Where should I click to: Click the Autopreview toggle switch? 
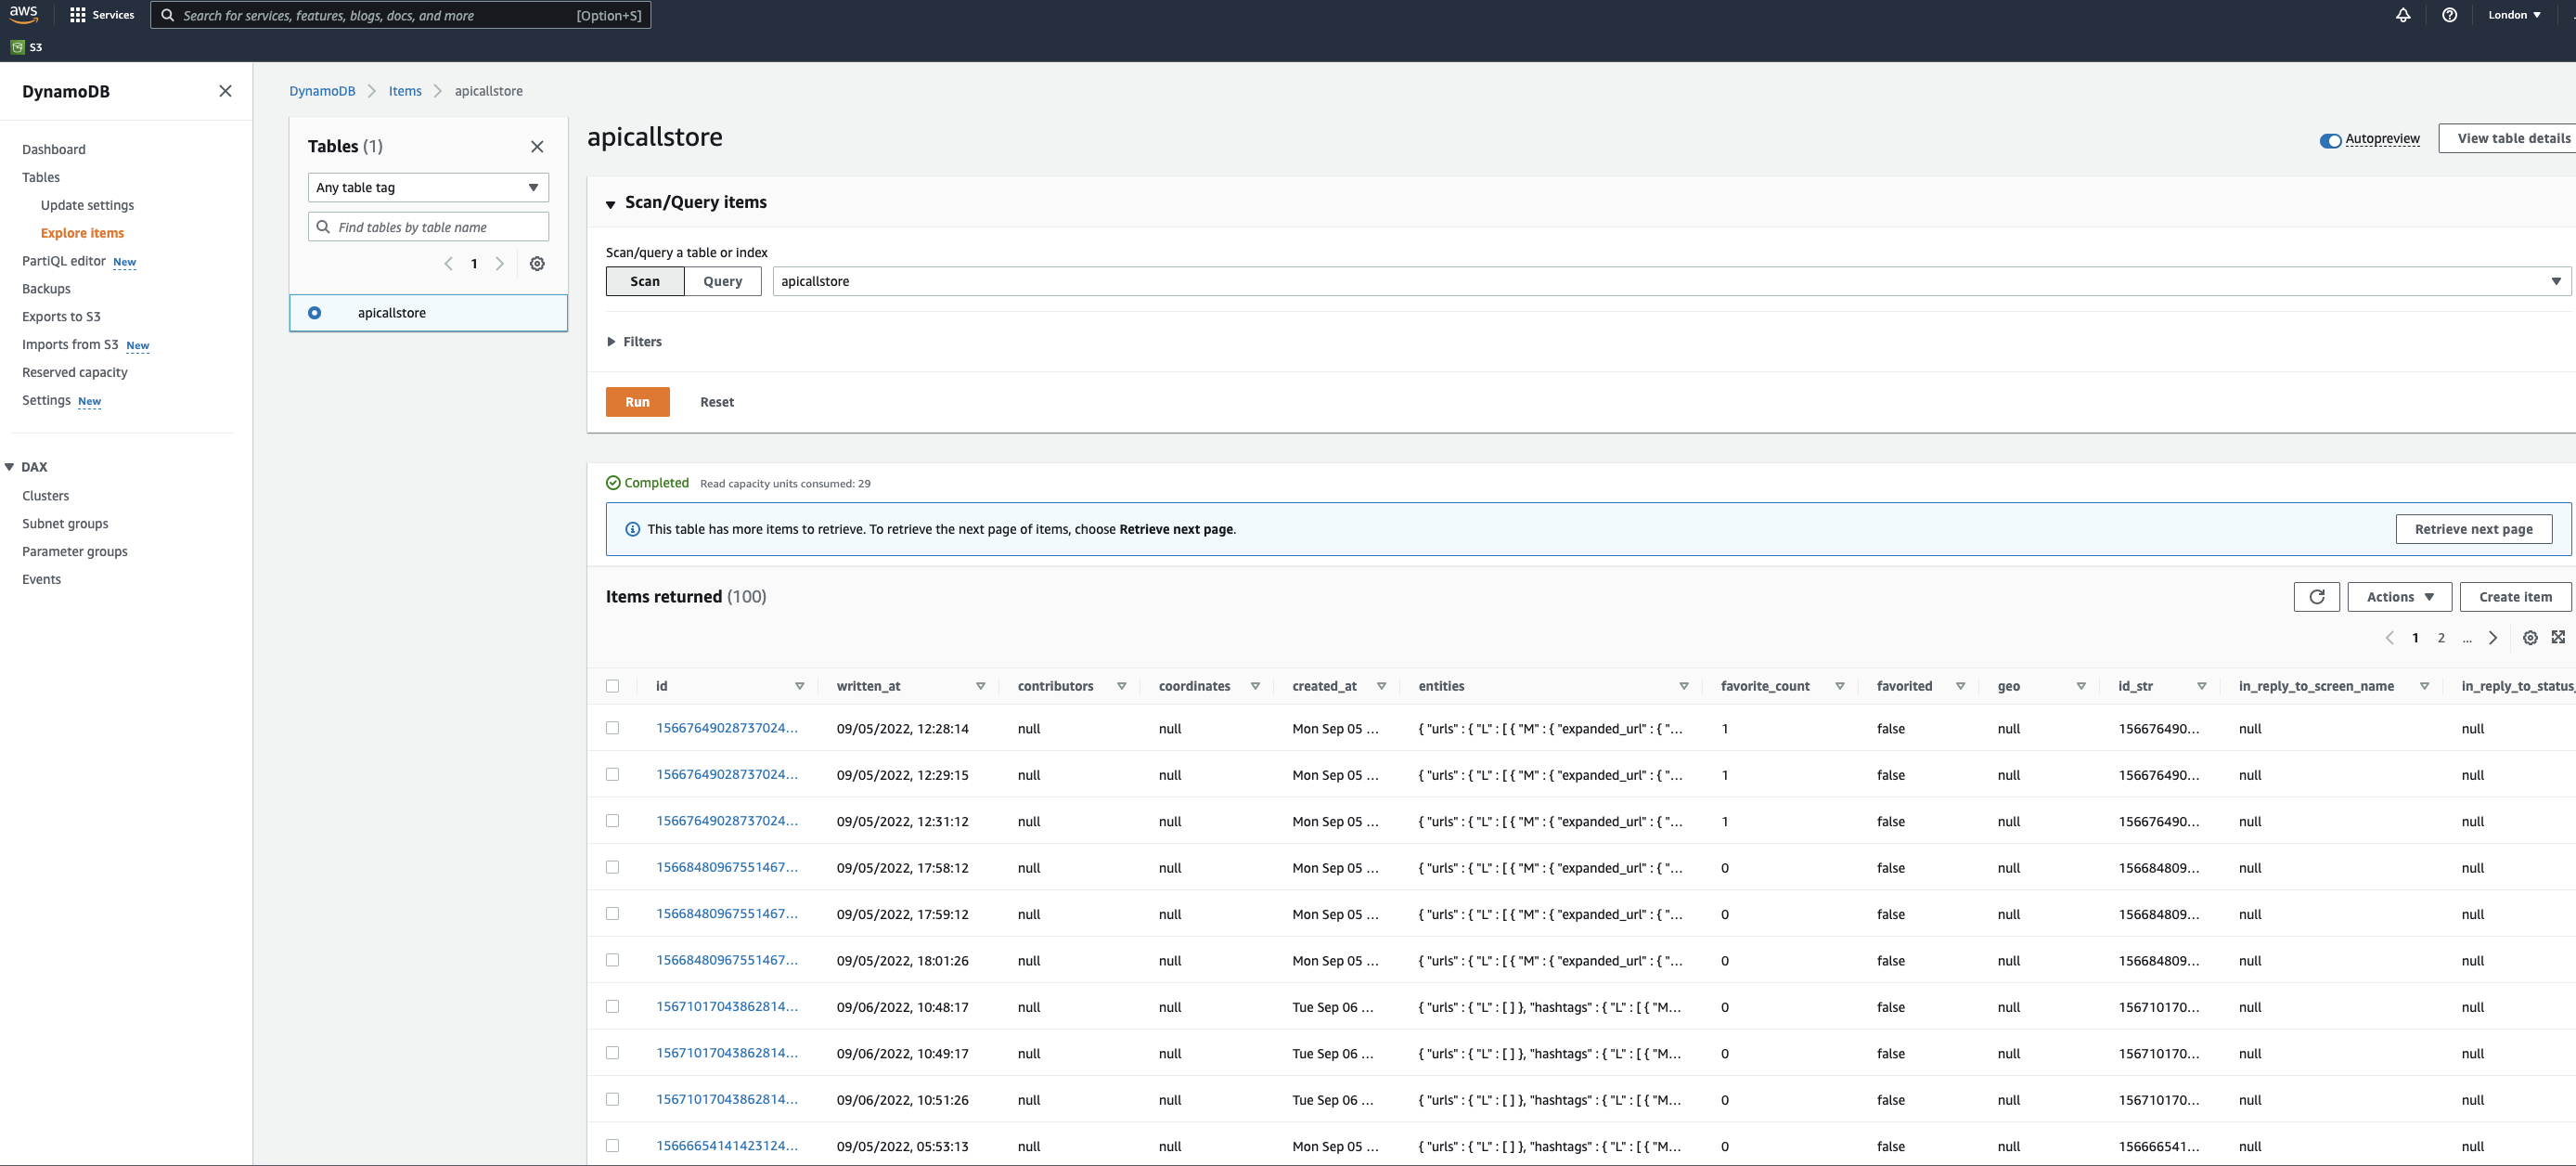pyautogui.click(x=2329, y=138)
